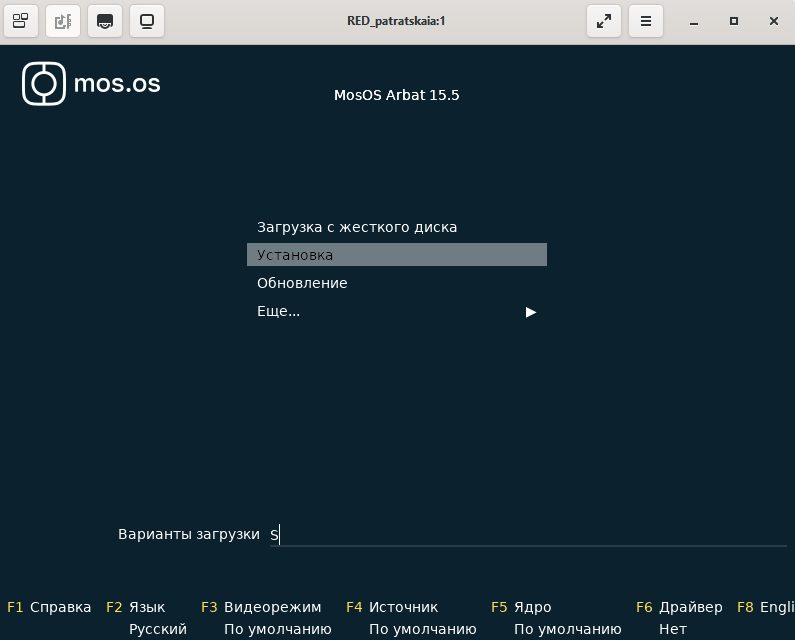
Task: Close the RED_patratskaia:1 window
Action: (774, 21)
